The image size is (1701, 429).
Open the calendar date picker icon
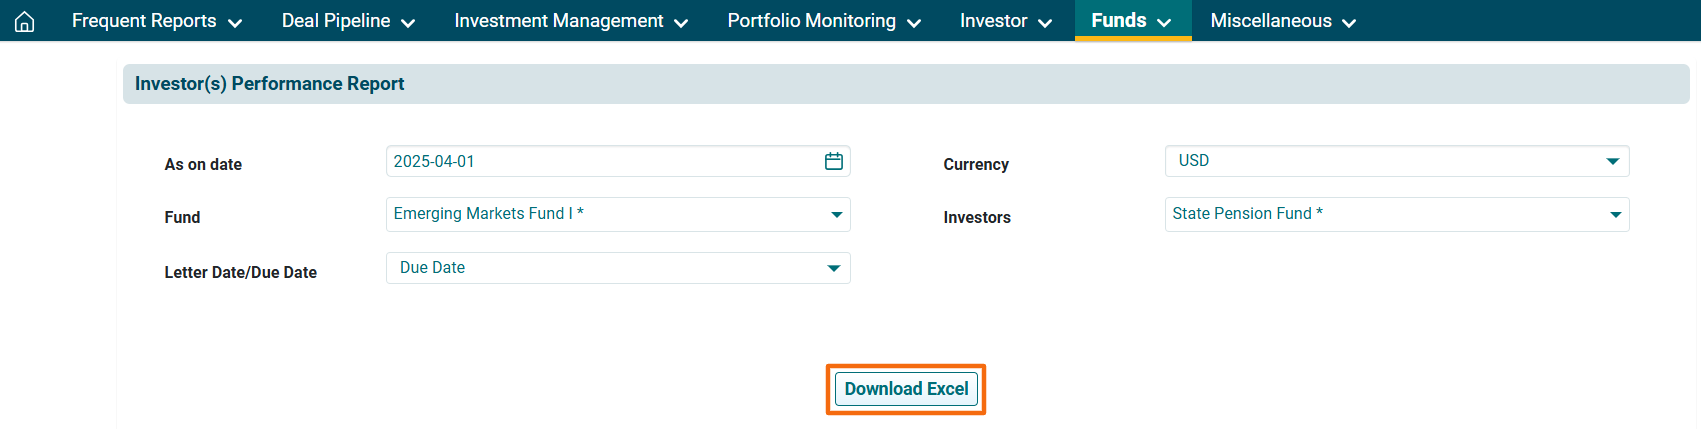click(x=834, y=161)
